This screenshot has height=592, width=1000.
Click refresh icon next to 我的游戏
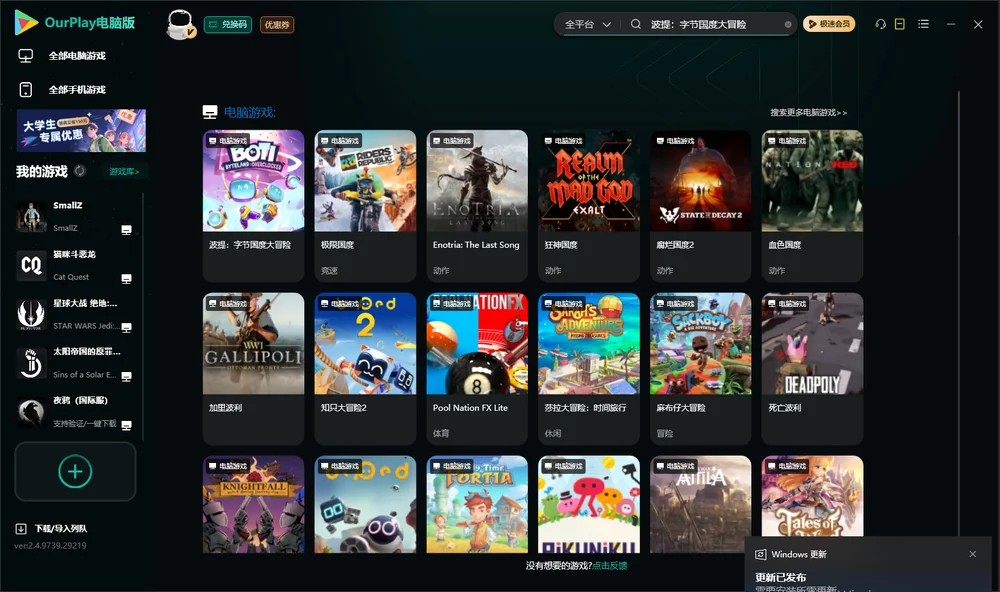(x=80, y=171)
